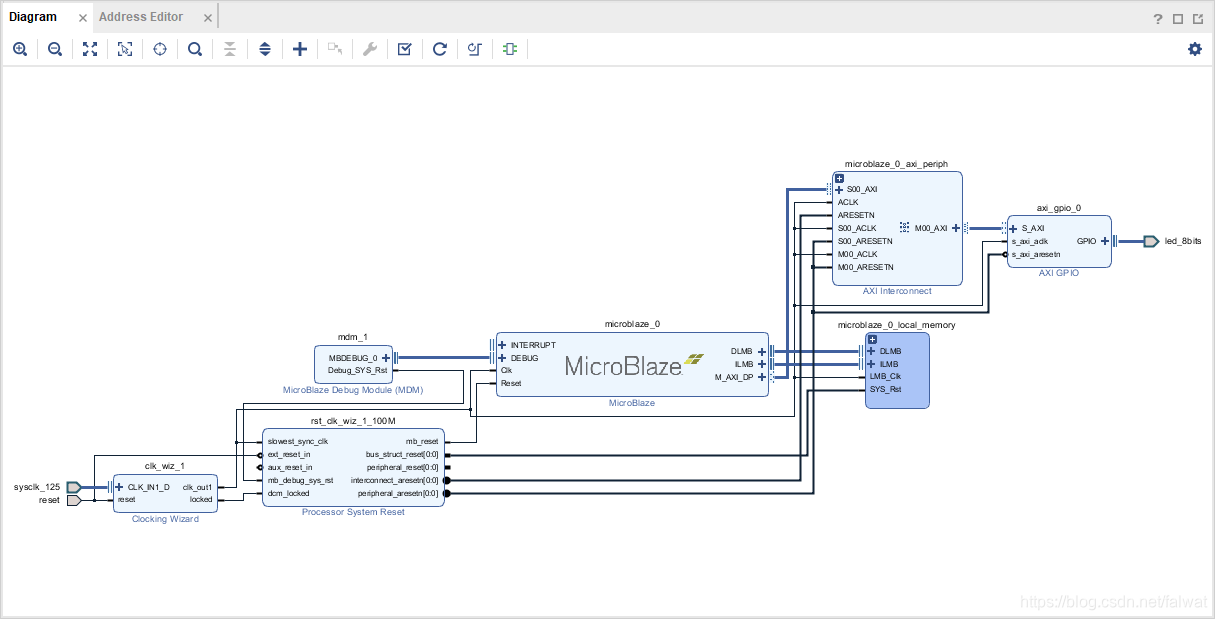Select the Processor System Reset label
The width and height of the screenshot is (1217, 620).
353,511
